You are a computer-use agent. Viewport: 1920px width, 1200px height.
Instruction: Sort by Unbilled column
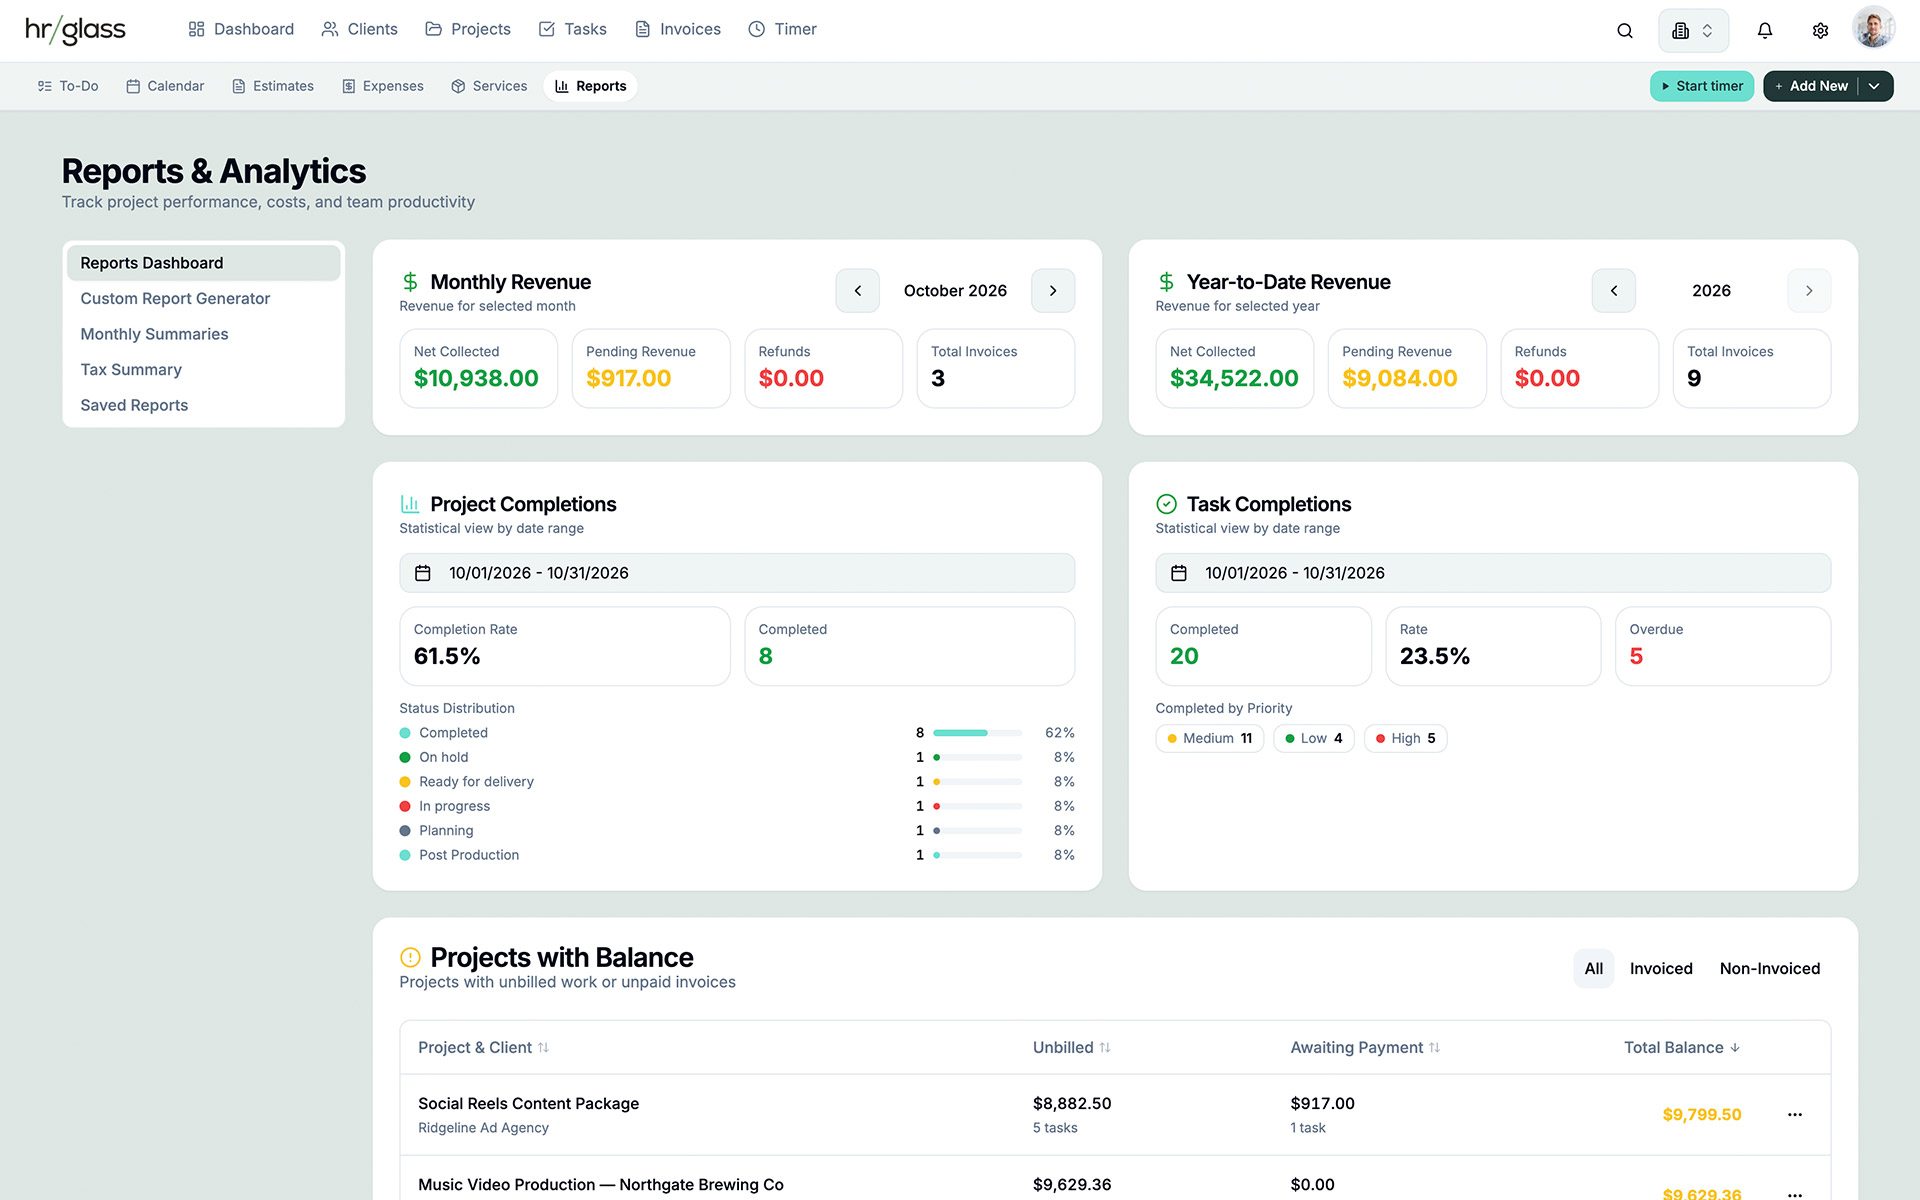(1071, 1048)
